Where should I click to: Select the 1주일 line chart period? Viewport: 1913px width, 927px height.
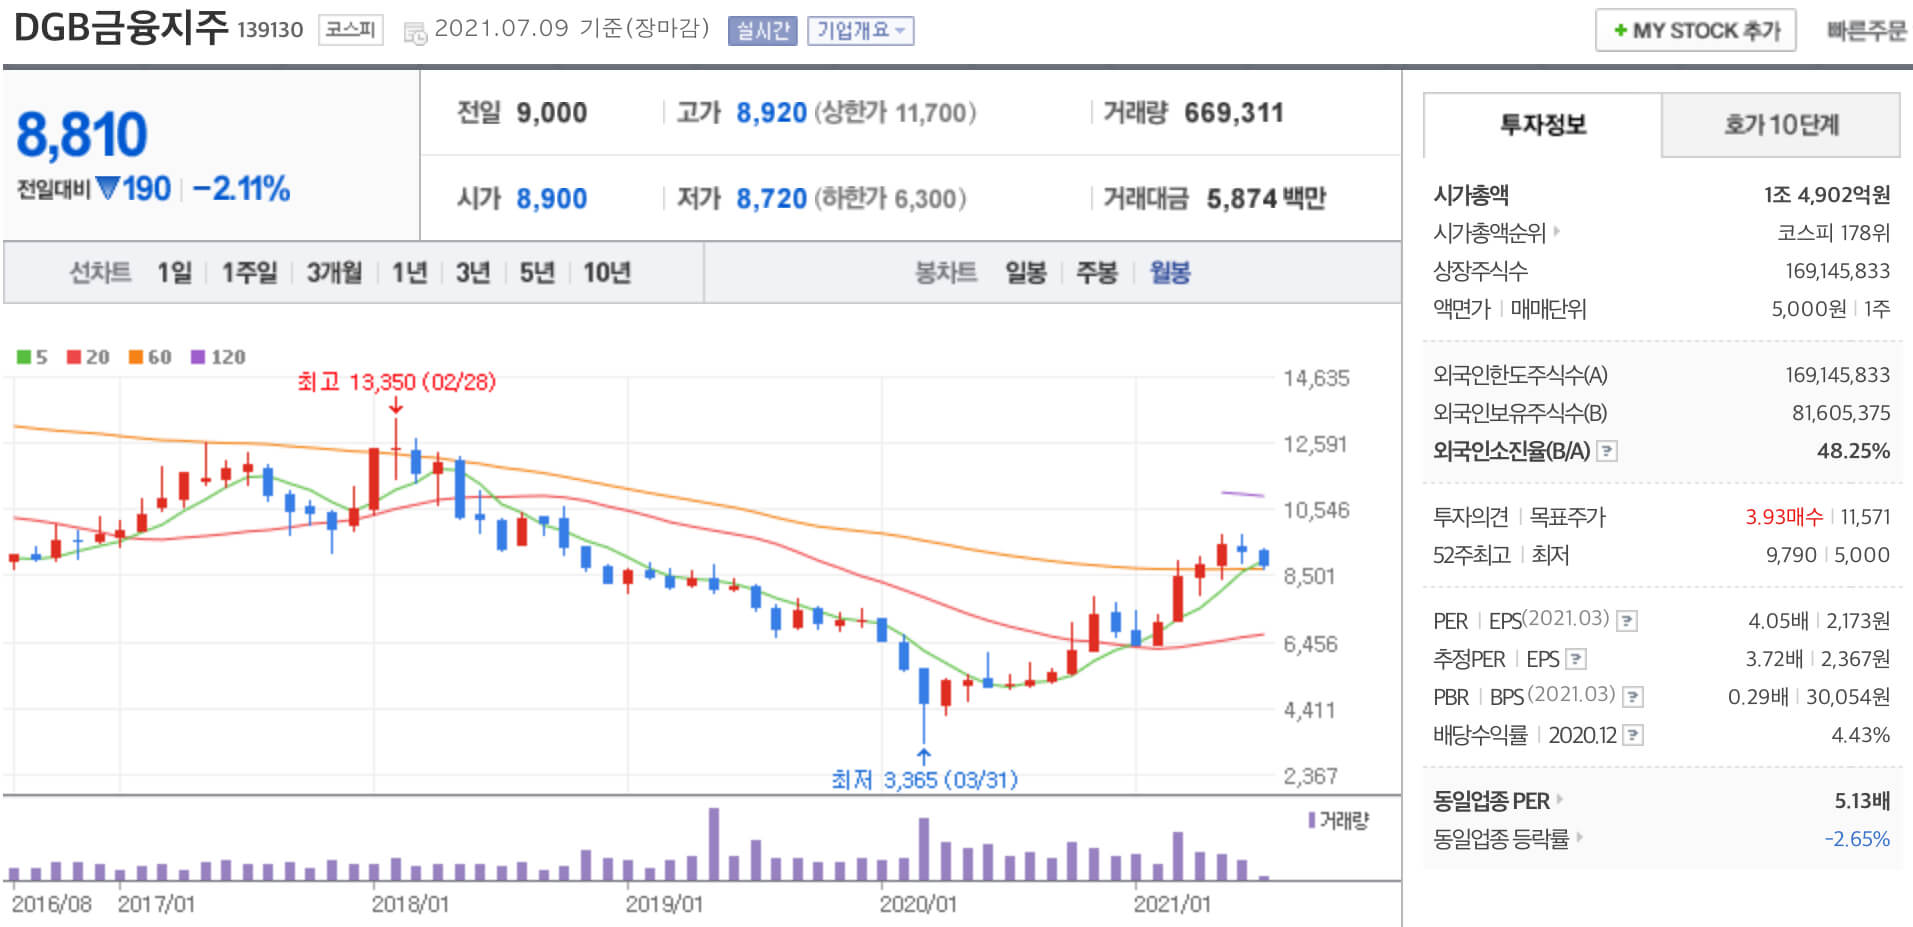click(250, 272)
